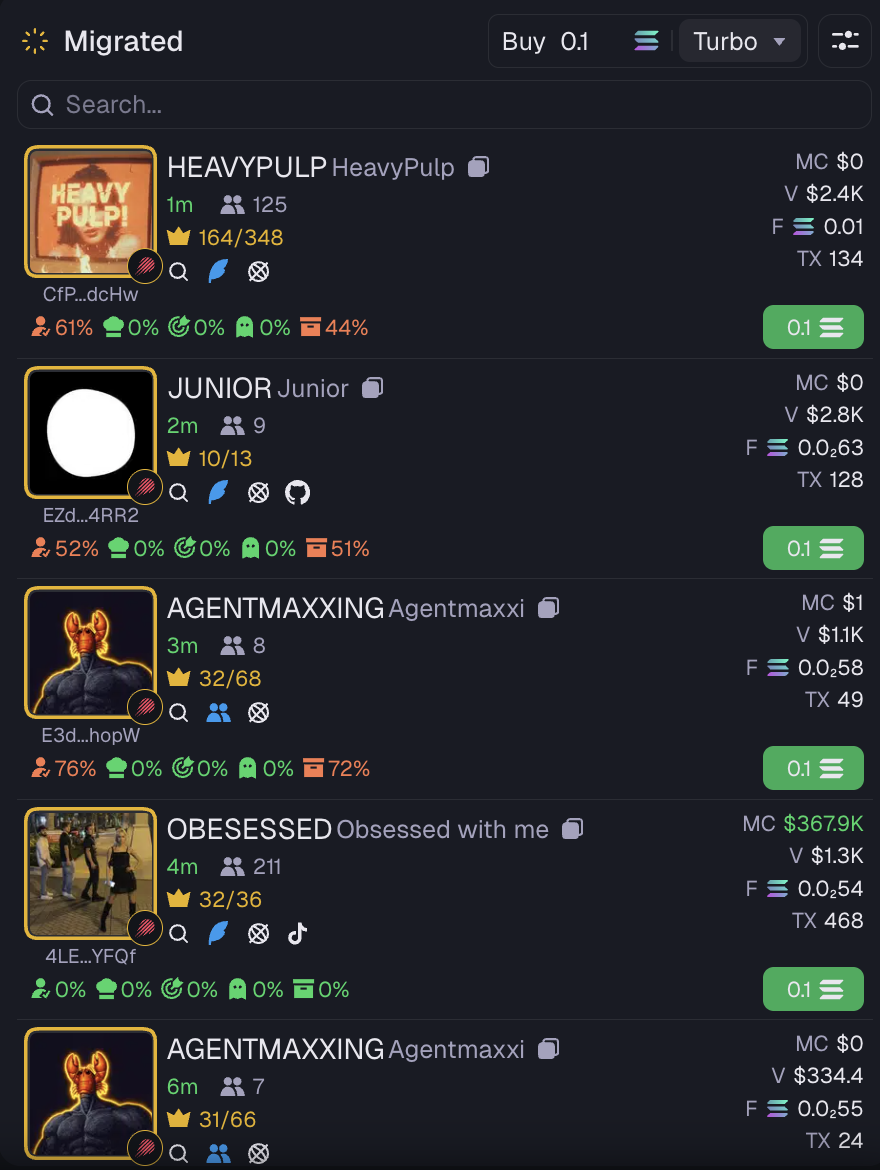Copy the HEAVYPULP token address icon

[478, 166]
